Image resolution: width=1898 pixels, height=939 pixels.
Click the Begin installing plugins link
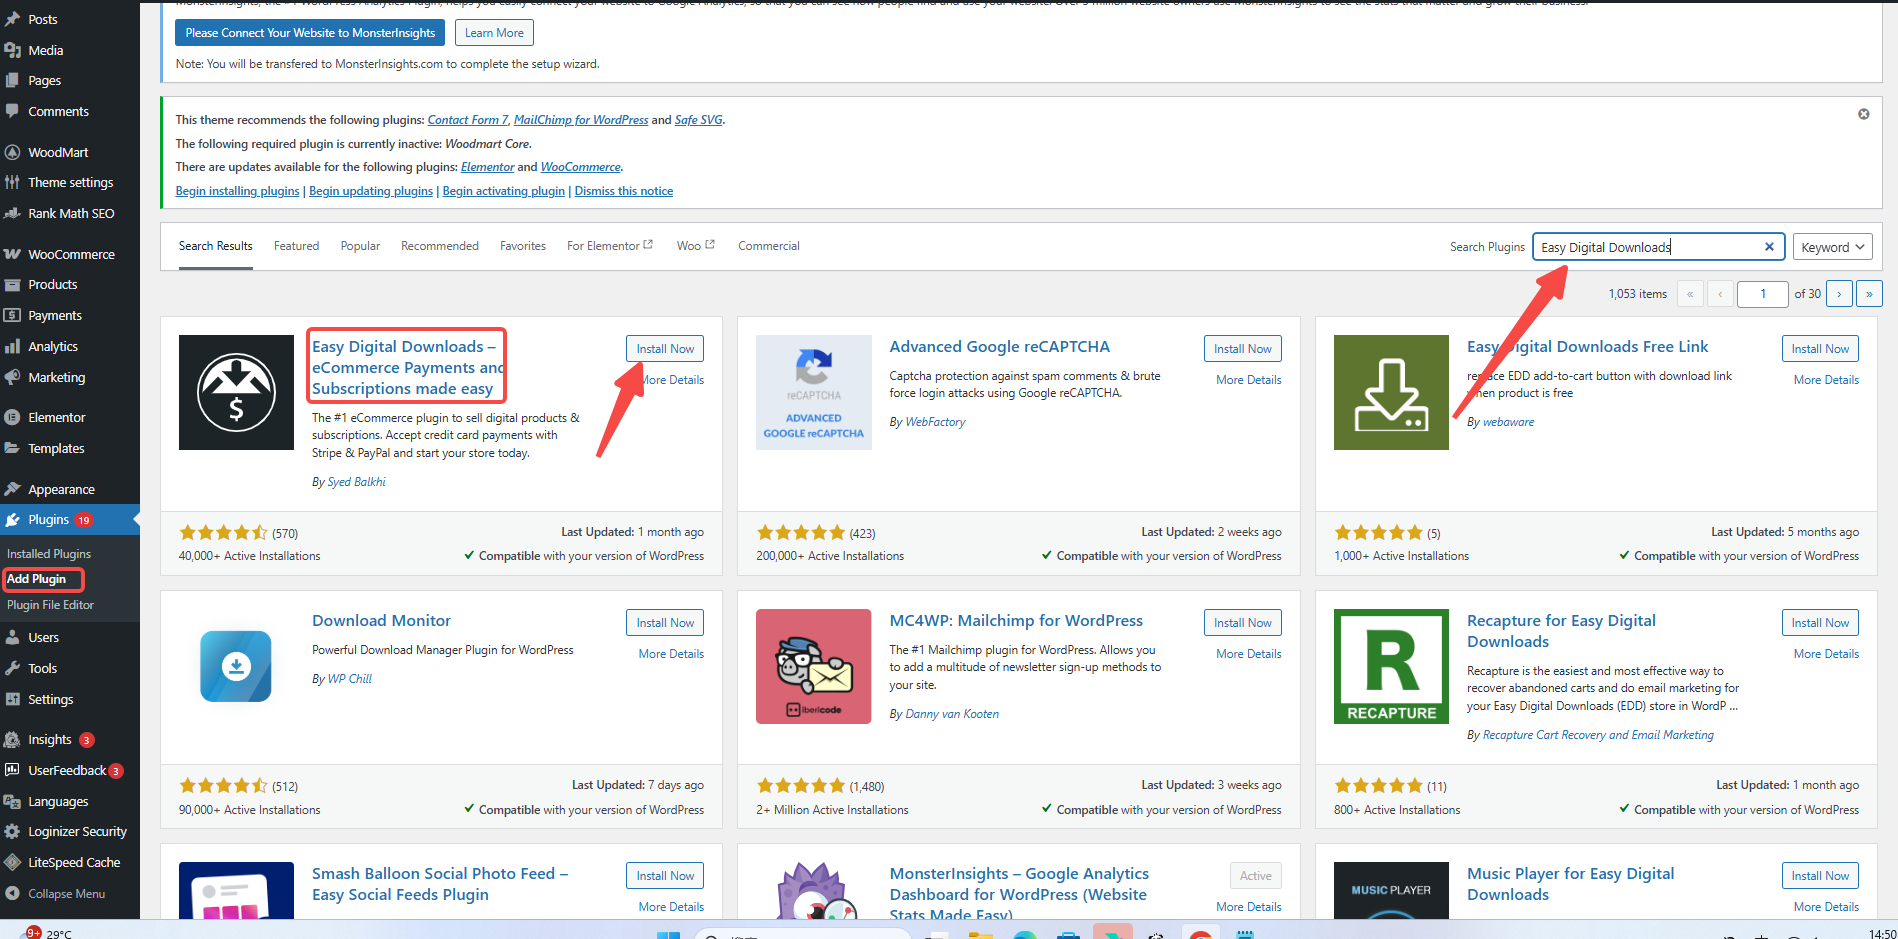pos(237,191)
